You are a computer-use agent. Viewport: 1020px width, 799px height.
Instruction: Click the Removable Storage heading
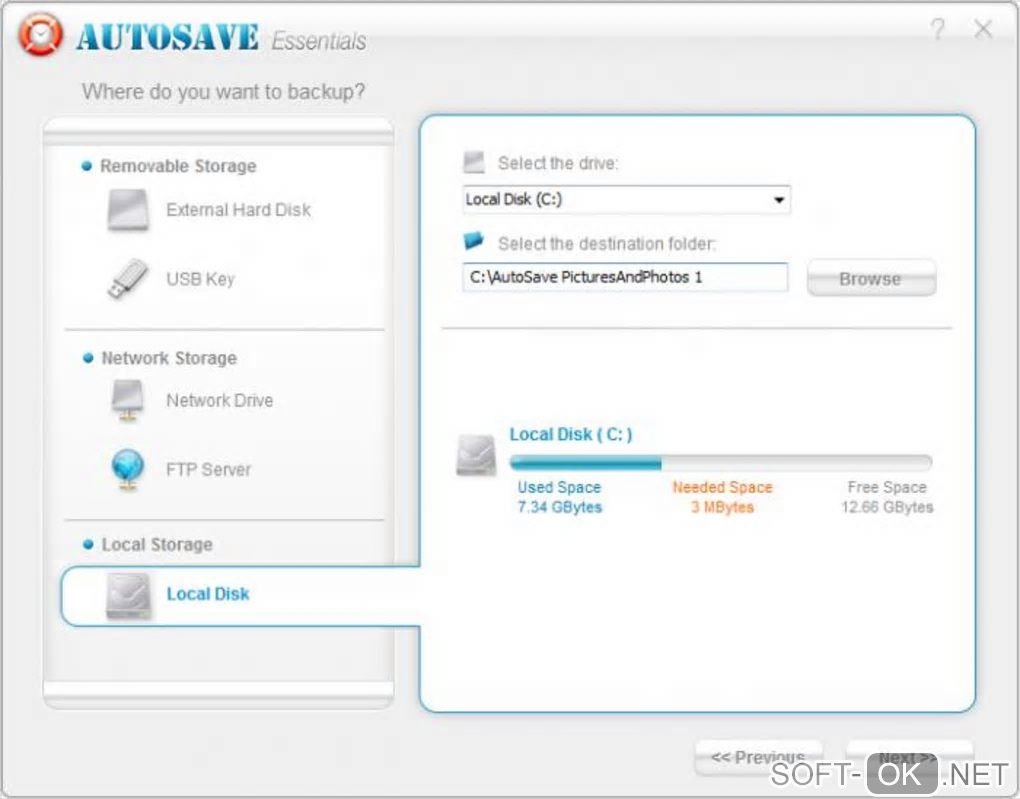pyautogui.click(x=178, y=166)
